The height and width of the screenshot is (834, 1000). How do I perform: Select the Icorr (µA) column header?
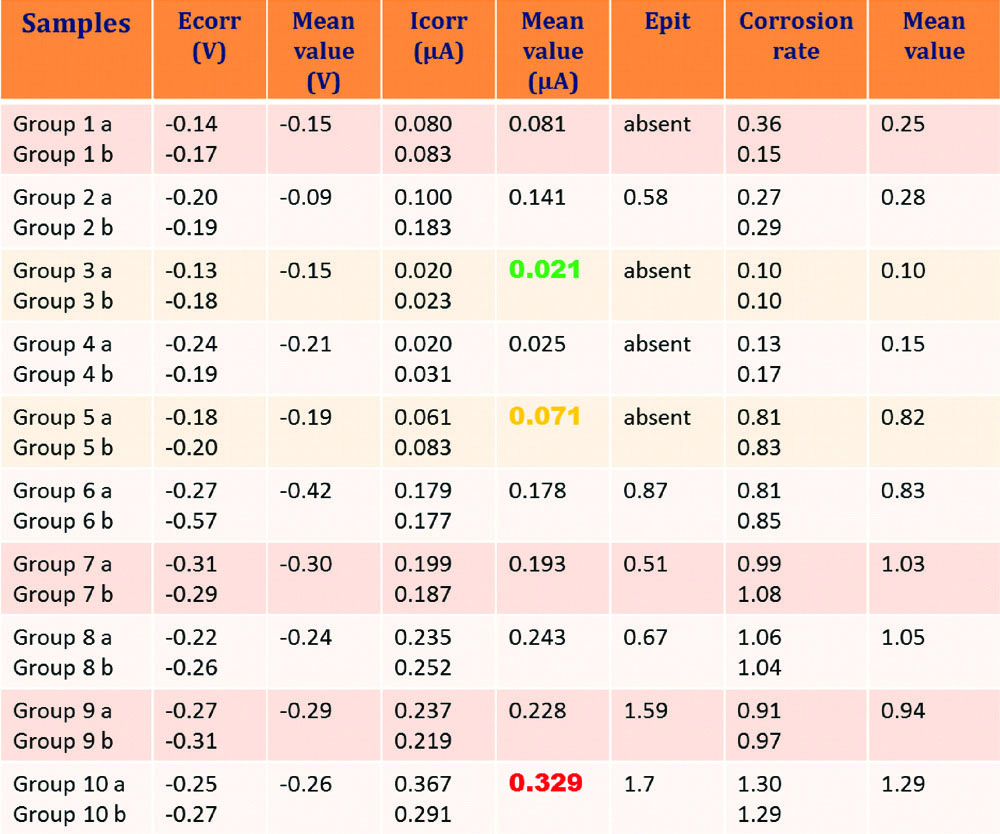(438, 37)
